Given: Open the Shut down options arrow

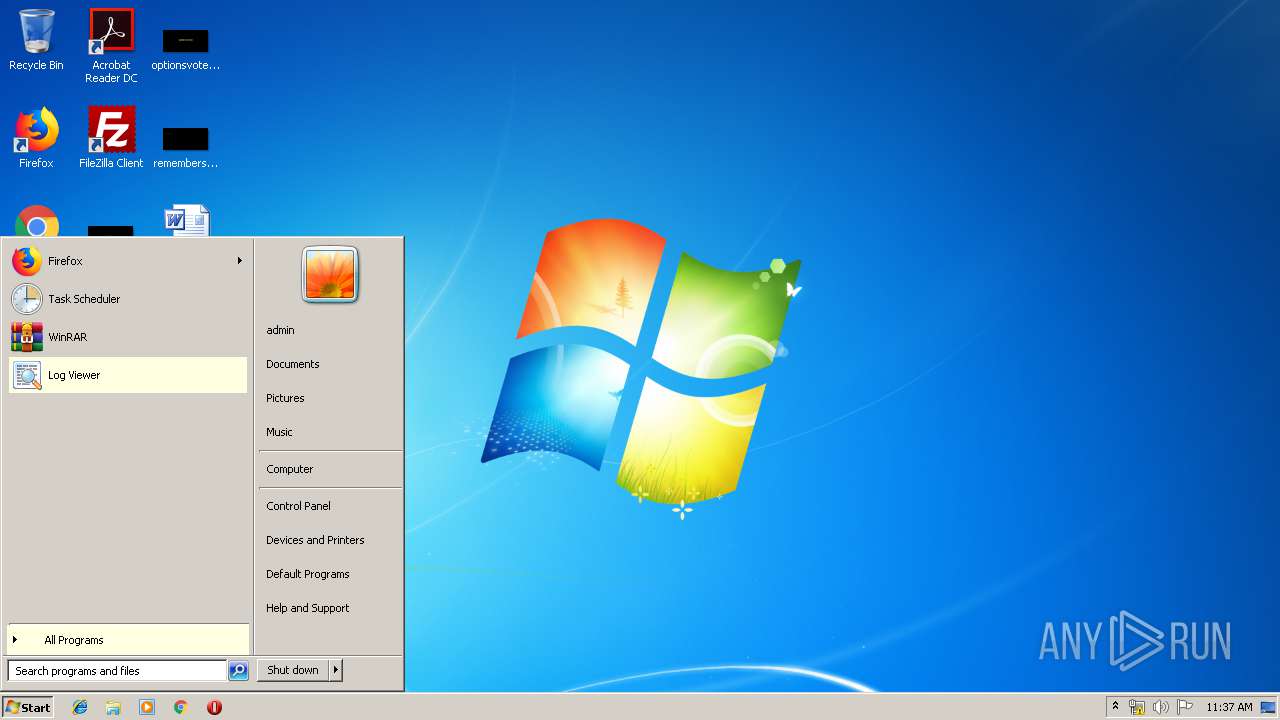Looking at the screenshot, I should tap(336, 670).
